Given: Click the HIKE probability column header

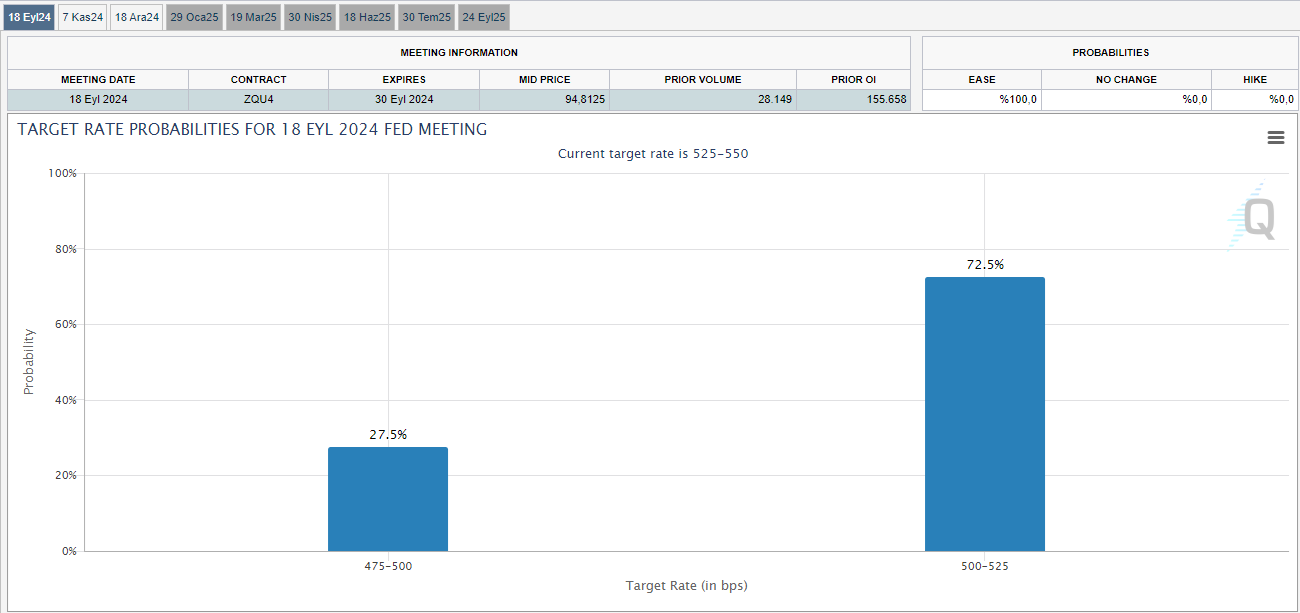Looking at the screenshot, I should 1255,79.
